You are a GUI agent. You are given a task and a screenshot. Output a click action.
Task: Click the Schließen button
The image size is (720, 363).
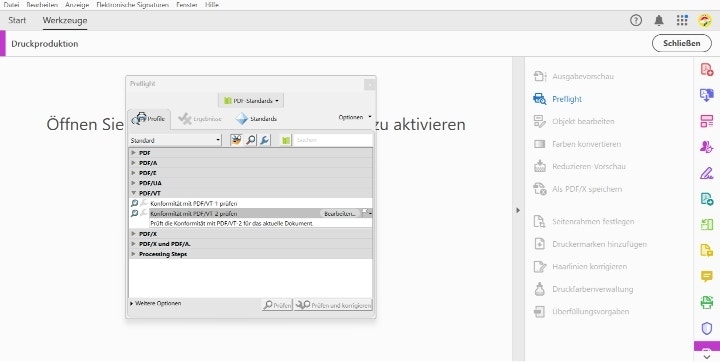pyautogui.click(x=681, y=43)
